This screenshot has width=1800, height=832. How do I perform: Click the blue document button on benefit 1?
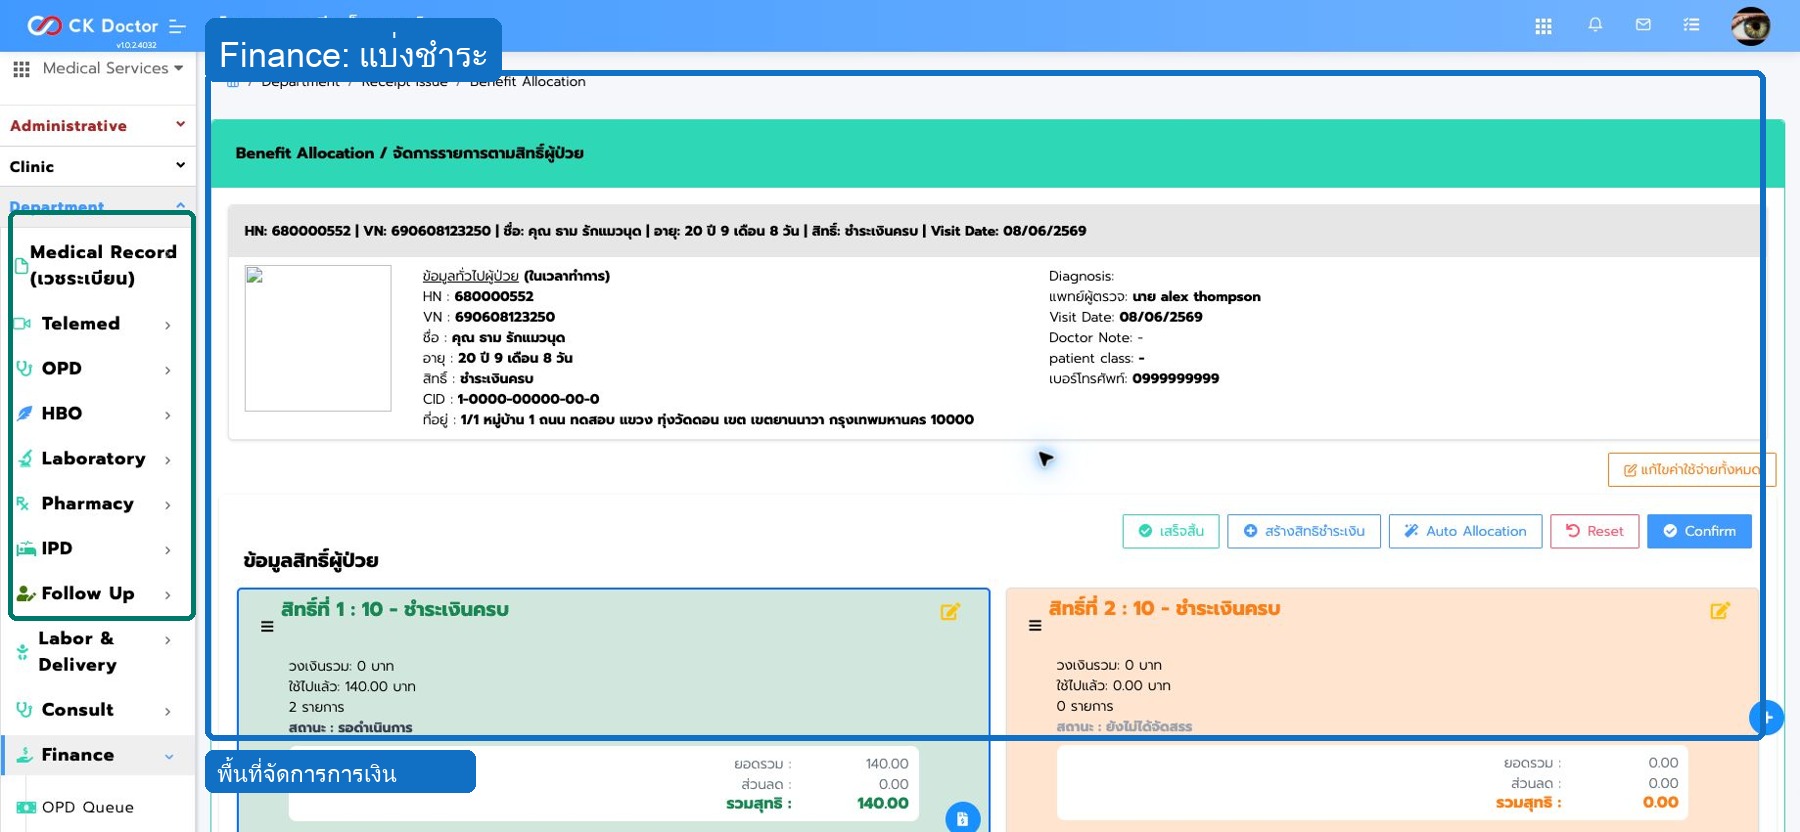coord(963,819)
